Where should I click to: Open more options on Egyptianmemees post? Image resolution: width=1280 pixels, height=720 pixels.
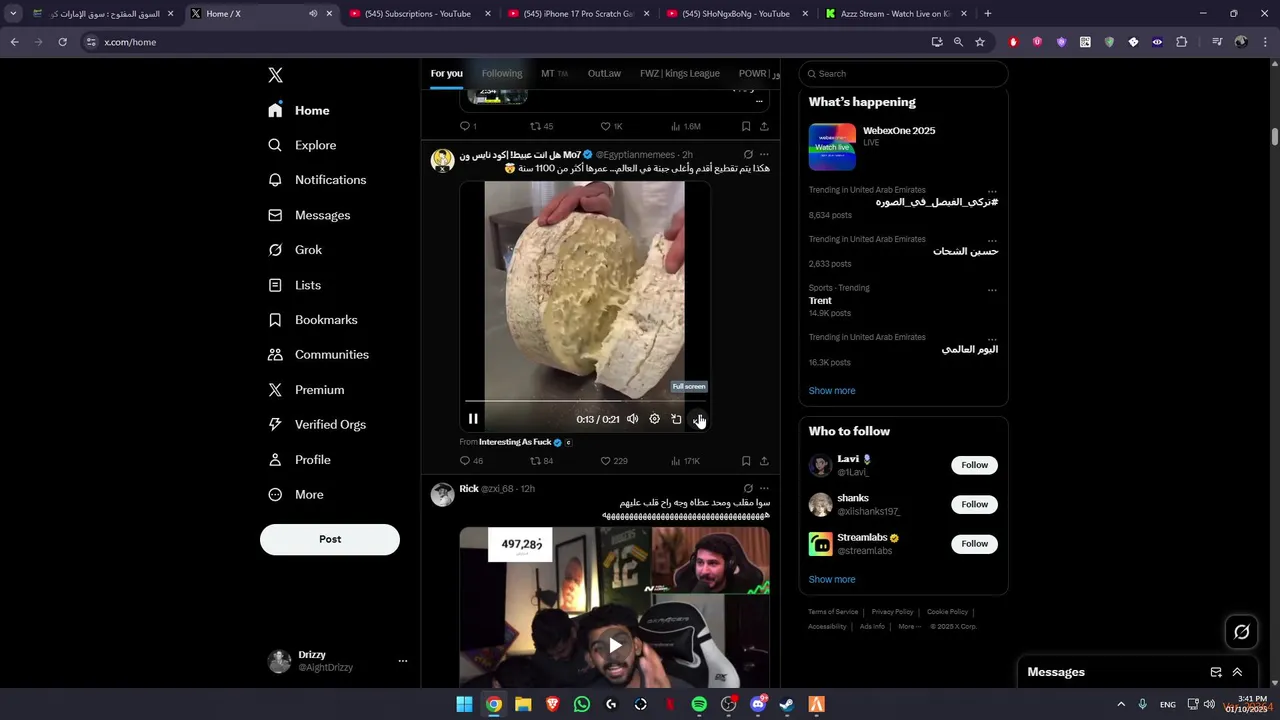[764, 155]
